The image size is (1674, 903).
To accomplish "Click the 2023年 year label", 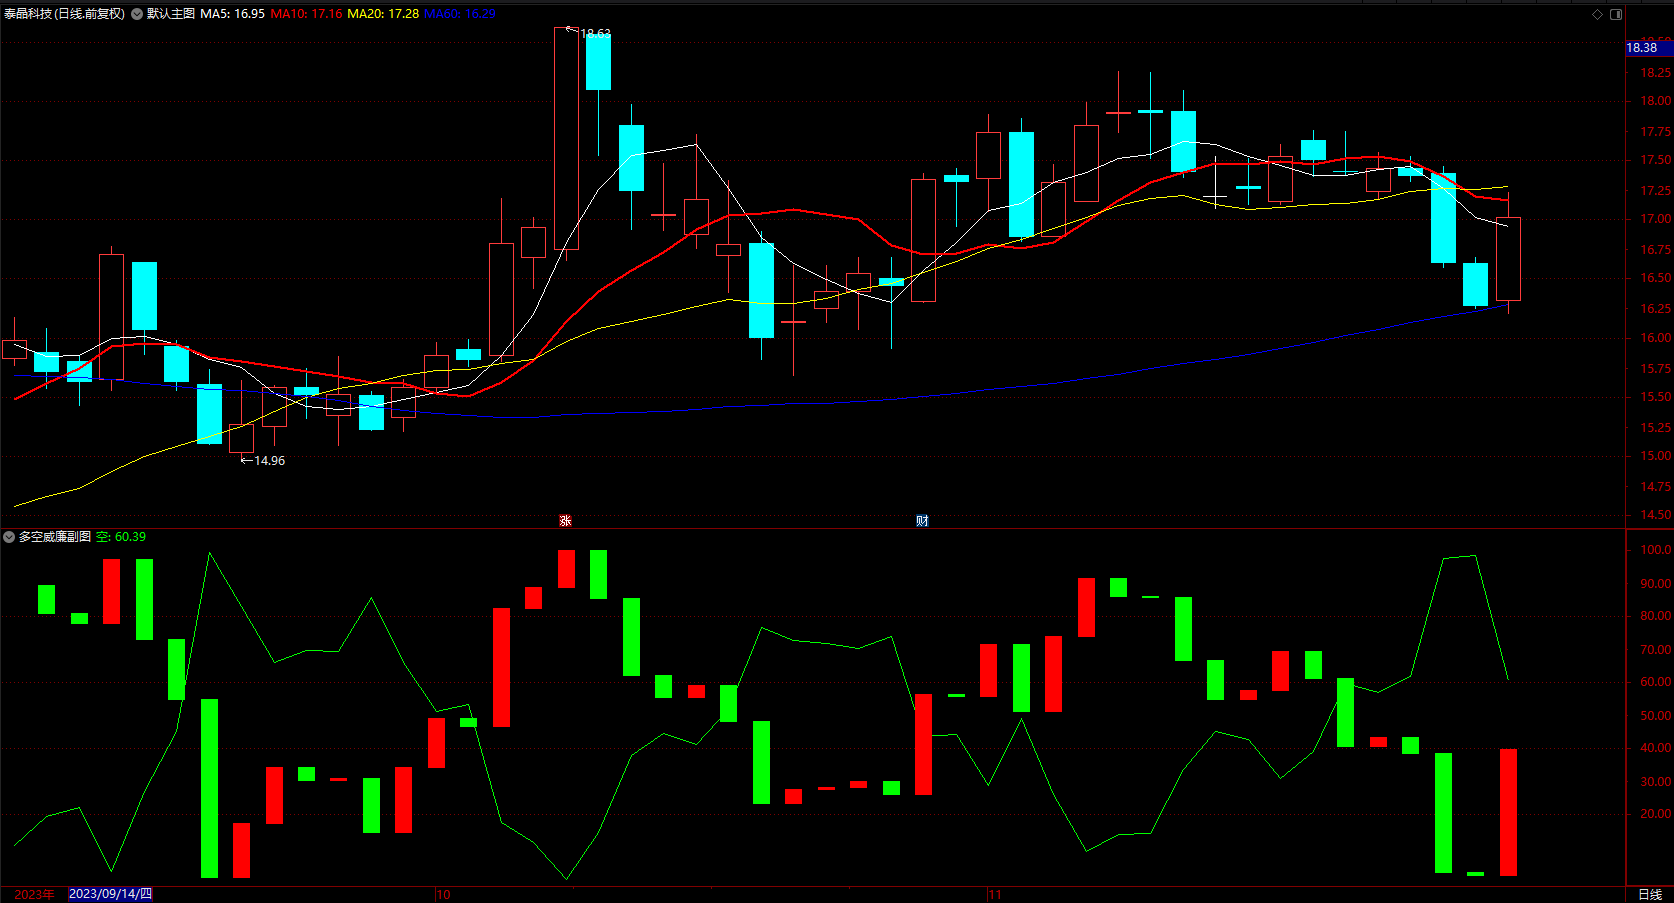I will tap(34, 894).
